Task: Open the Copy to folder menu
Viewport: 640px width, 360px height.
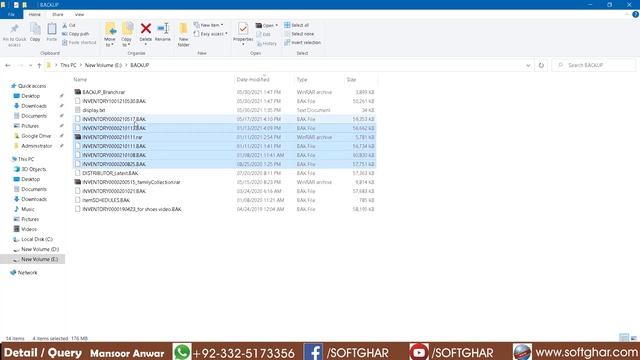Action: [x=127, y=35]
